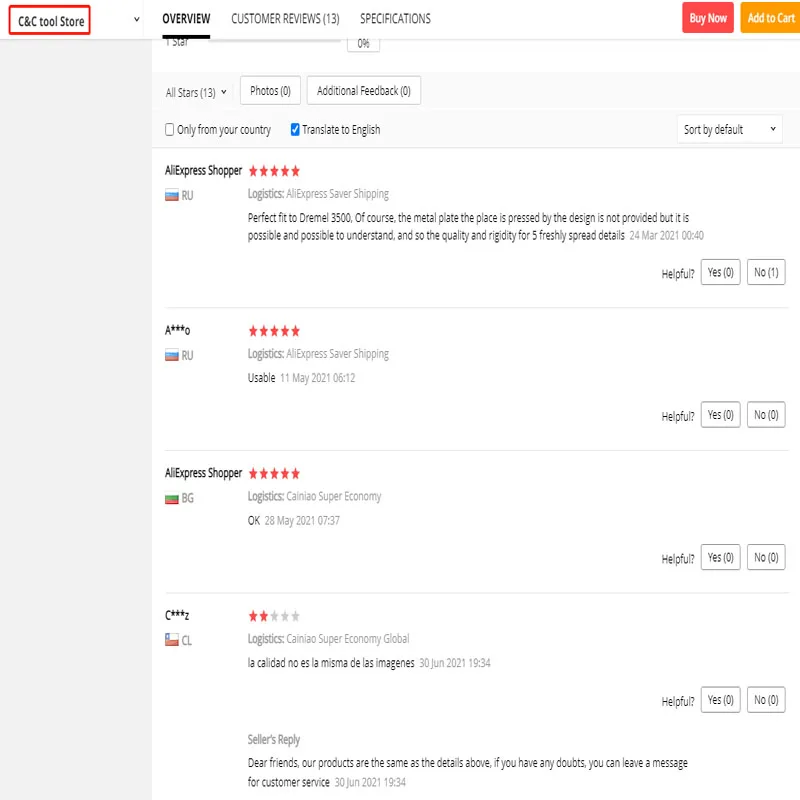
Task: Open the Customer Reviews (13) tab
Action: (x=285, y=19)
